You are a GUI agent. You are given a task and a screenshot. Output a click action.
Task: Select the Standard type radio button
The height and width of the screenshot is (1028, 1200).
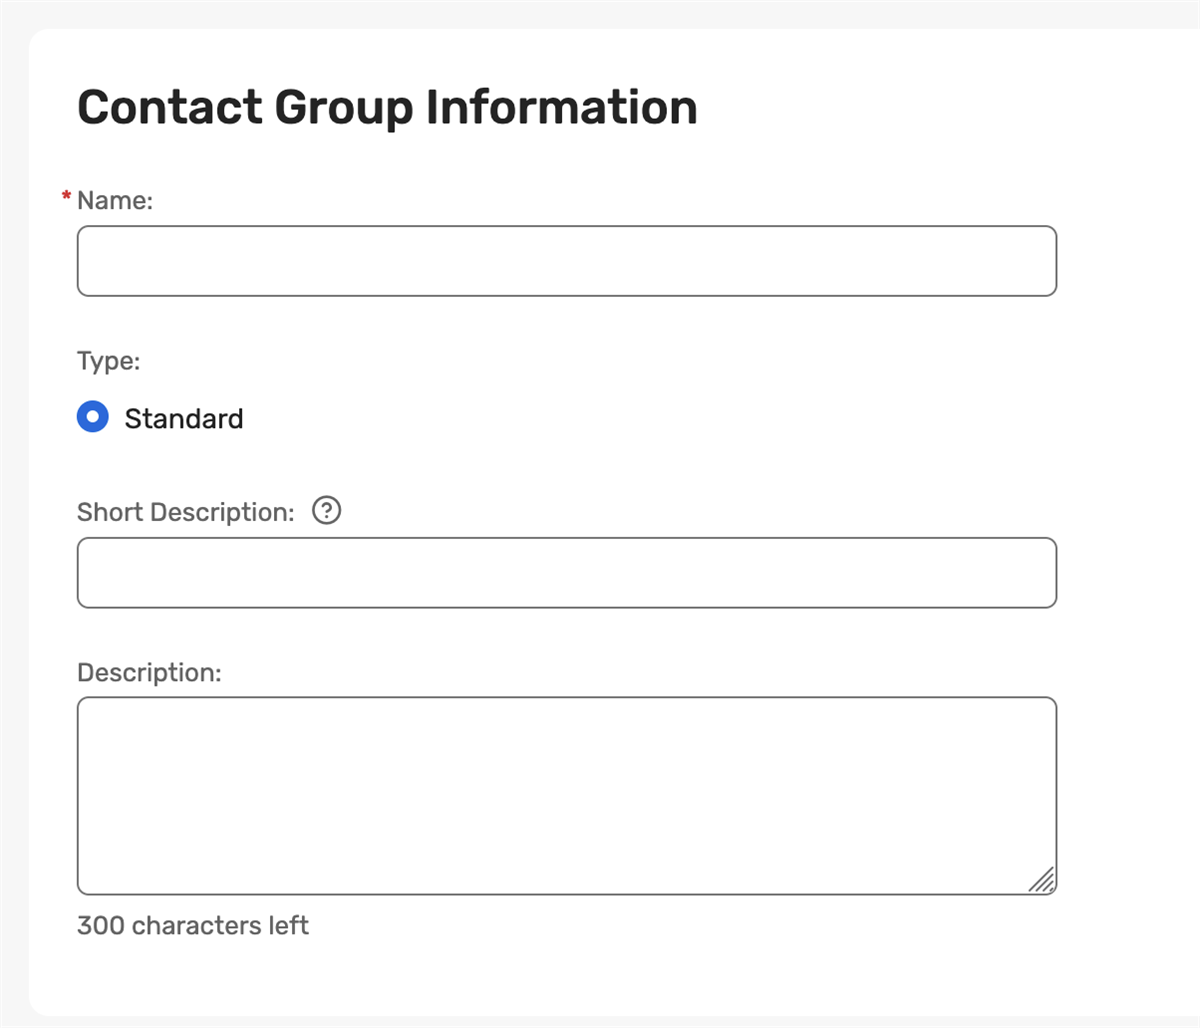click(x=92, y=417)
